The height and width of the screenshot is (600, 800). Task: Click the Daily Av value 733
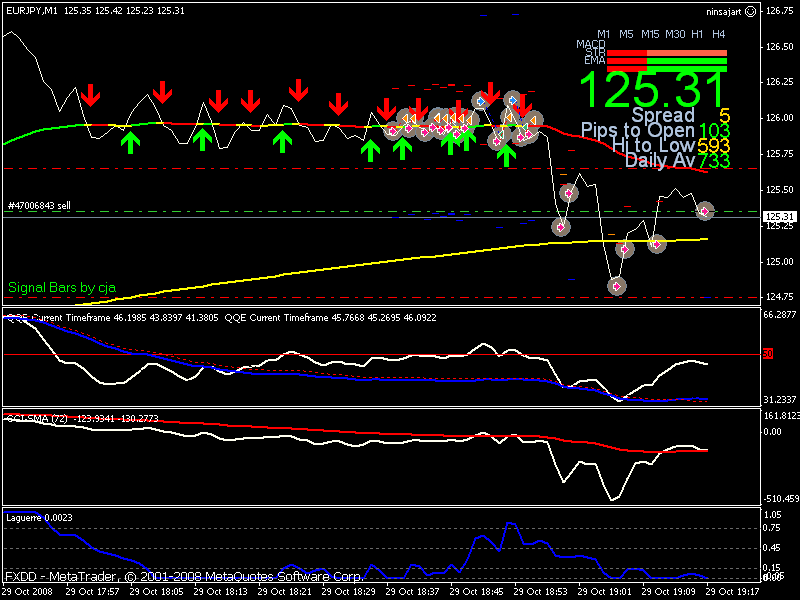(x=713, y=160)
